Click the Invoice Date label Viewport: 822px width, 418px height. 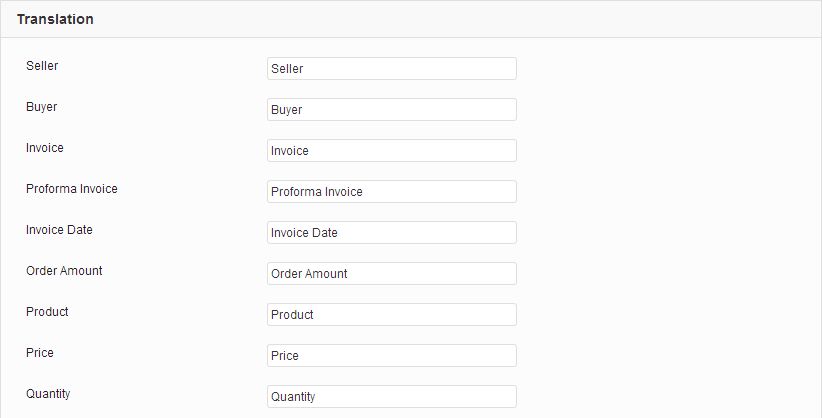59,230
